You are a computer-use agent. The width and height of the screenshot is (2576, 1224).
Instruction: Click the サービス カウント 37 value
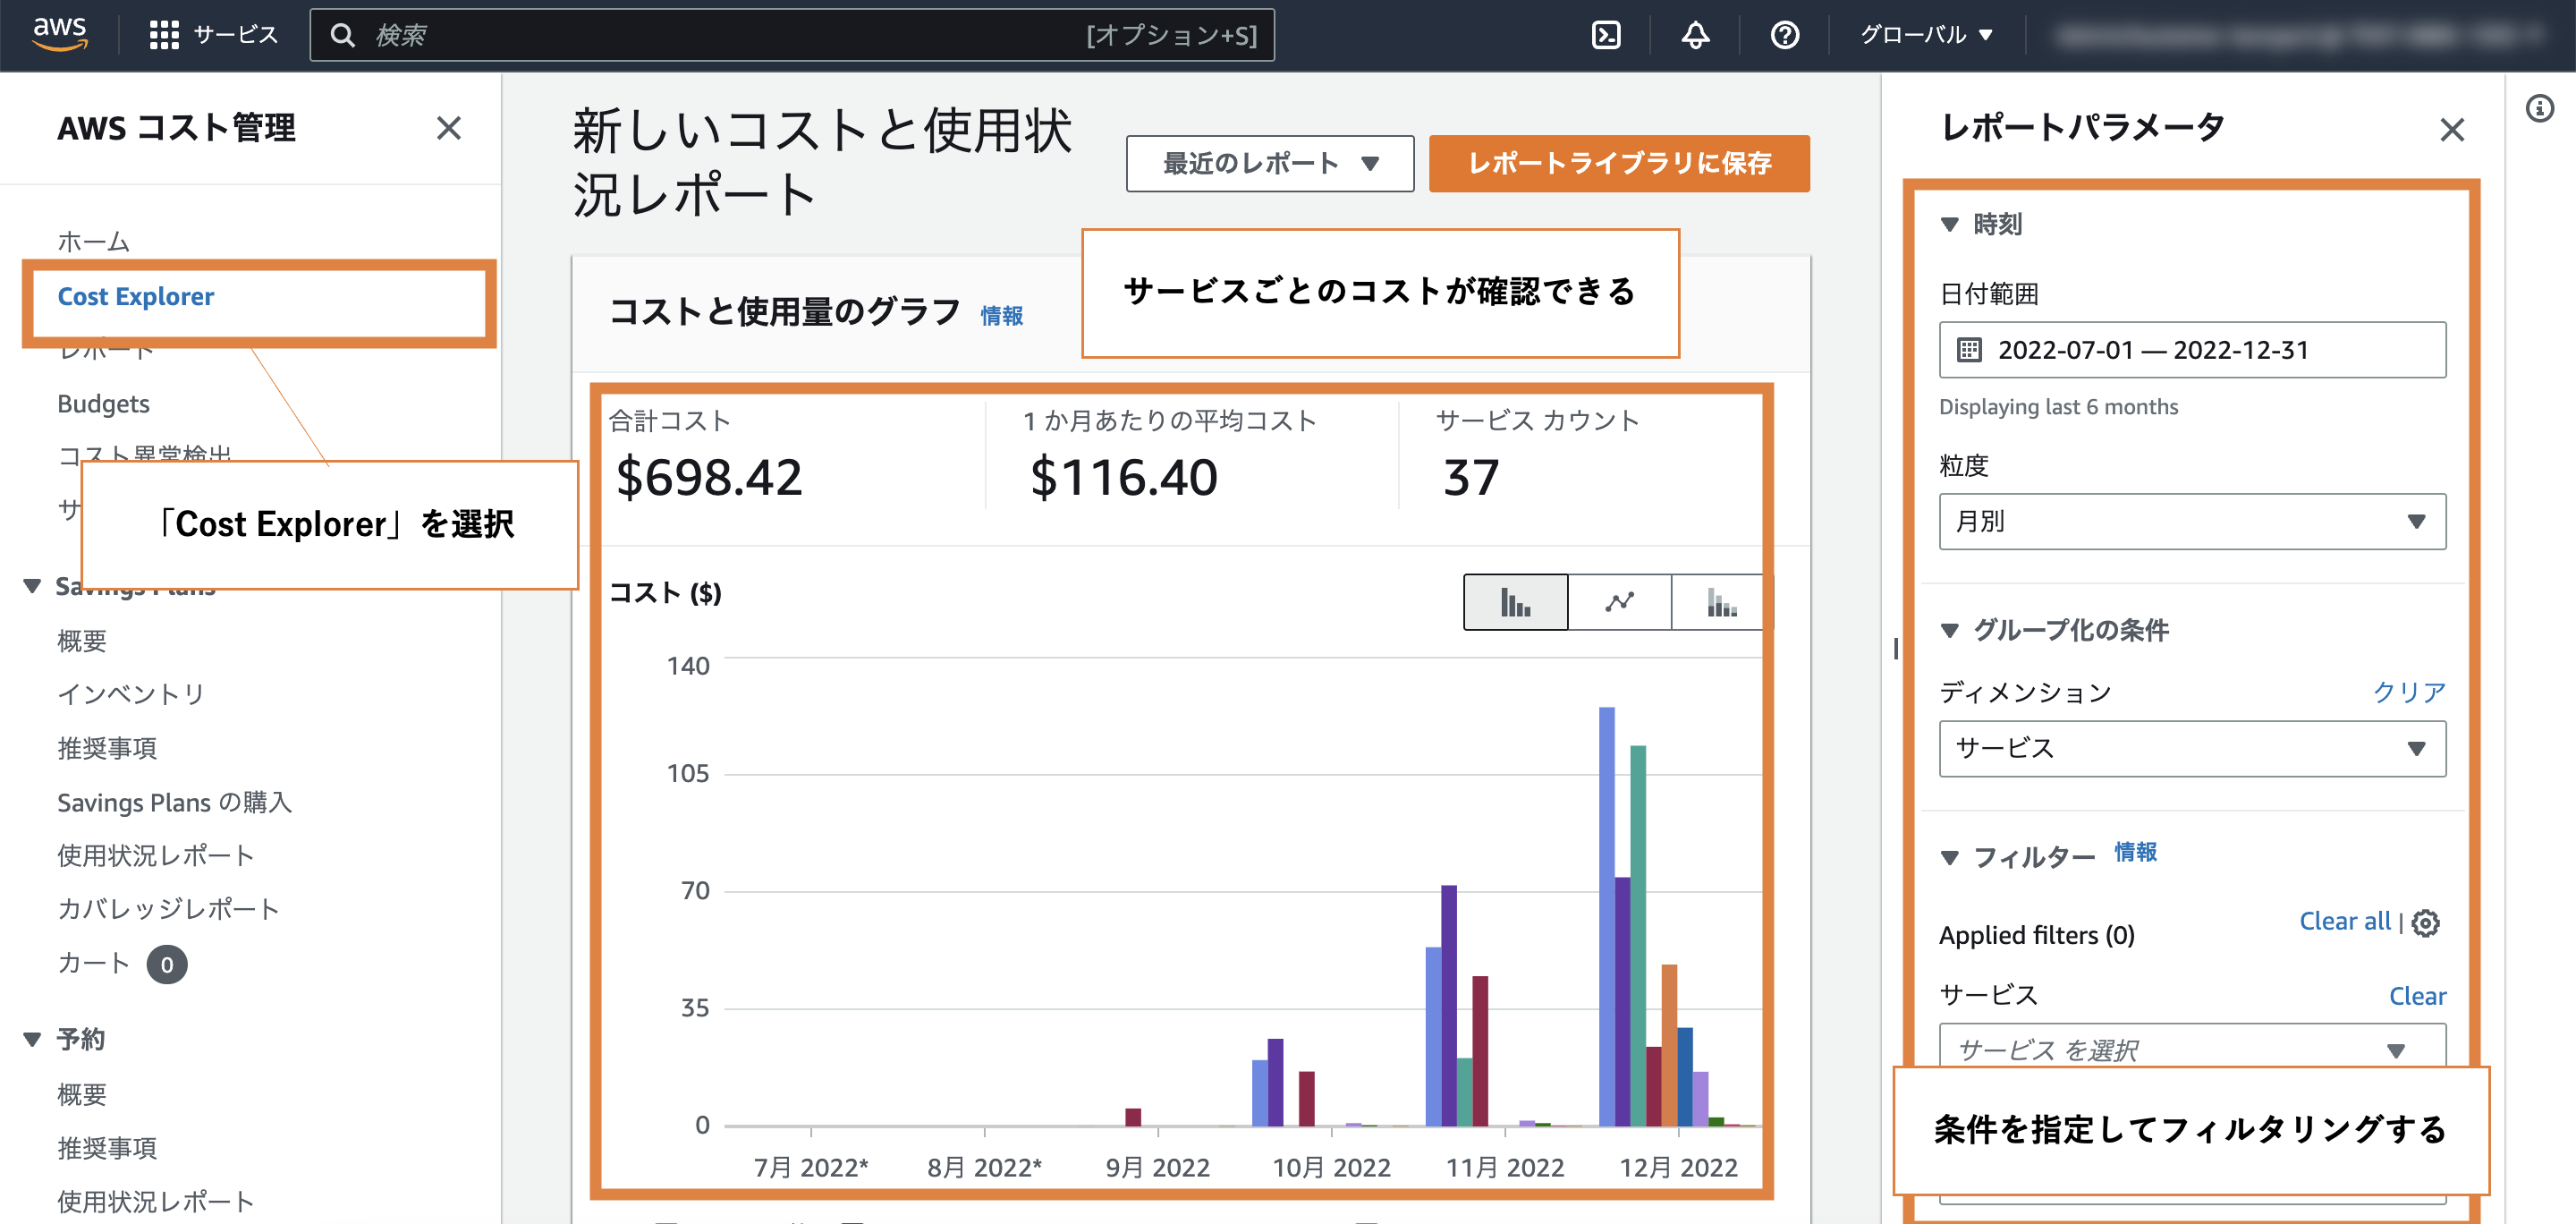[x=1471, y=477]
